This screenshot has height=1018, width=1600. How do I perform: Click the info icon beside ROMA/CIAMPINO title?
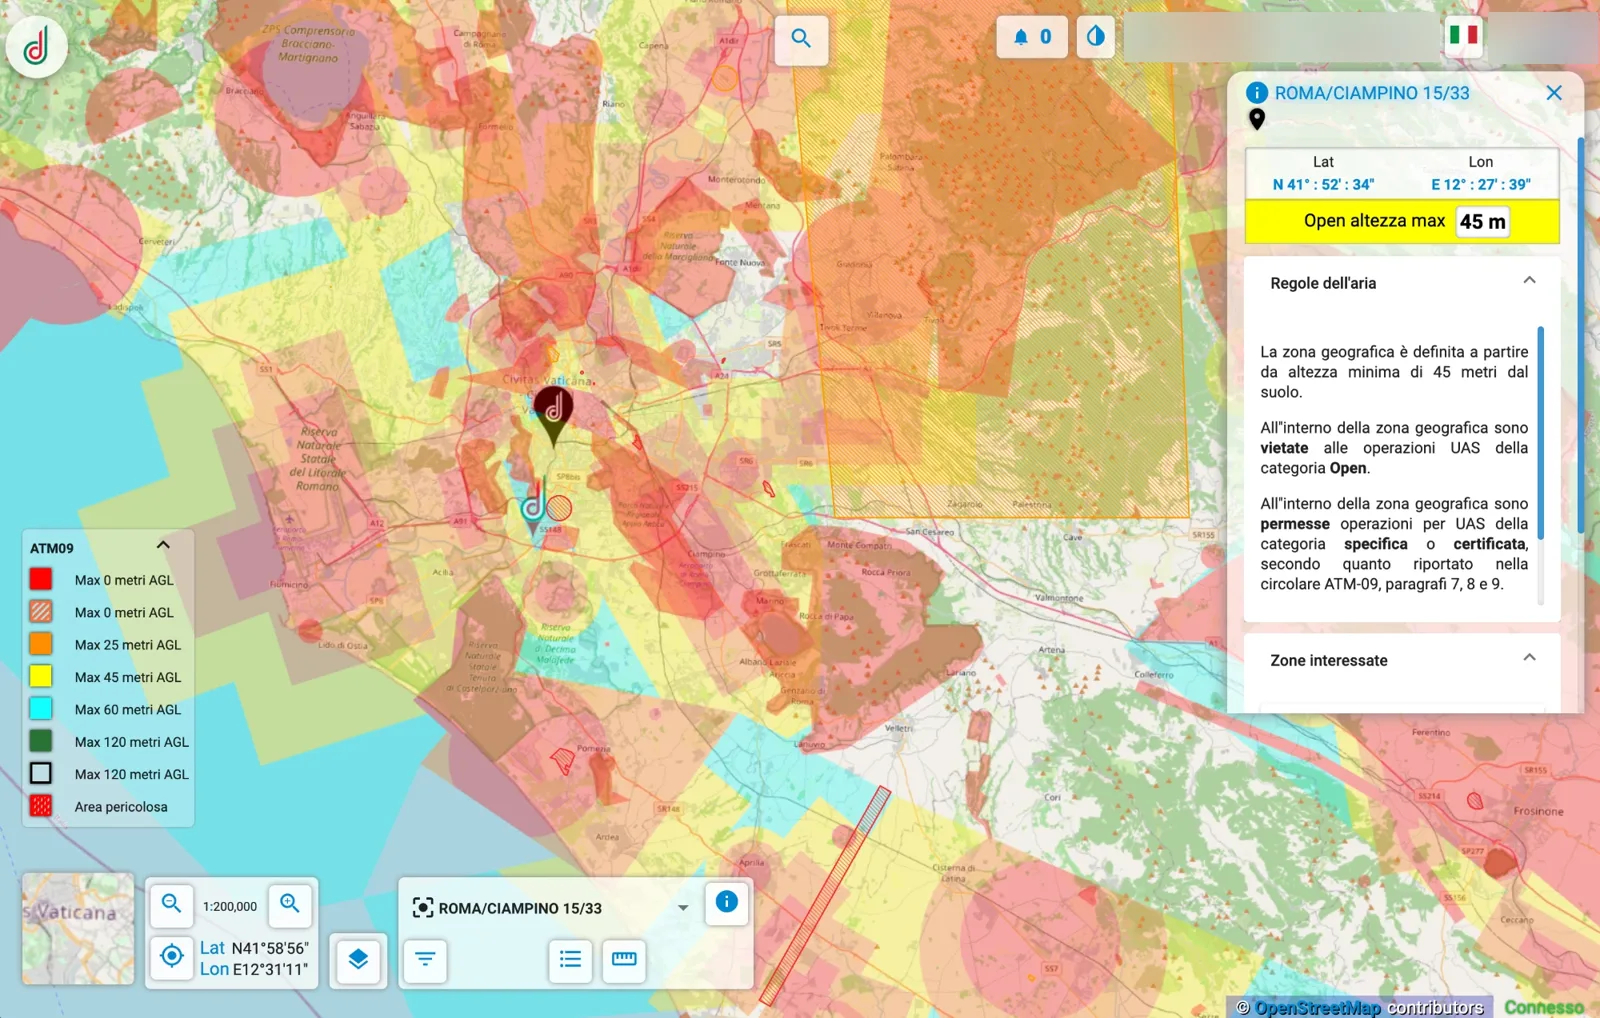click(1257, 93)
